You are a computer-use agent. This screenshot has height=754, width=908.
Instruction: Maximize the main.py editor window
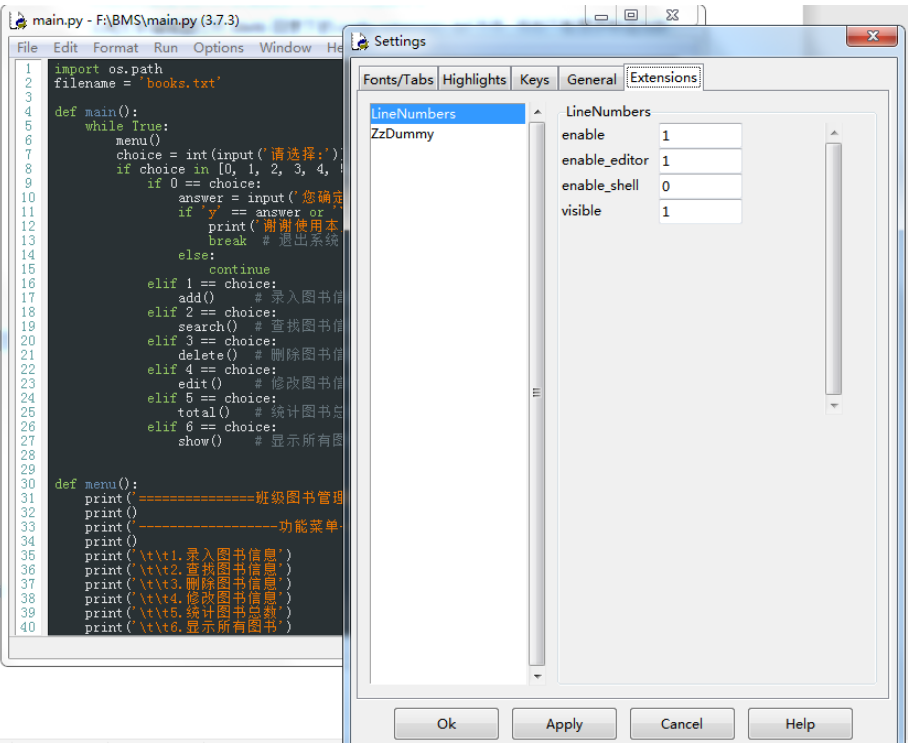click(x=631, y=15)
